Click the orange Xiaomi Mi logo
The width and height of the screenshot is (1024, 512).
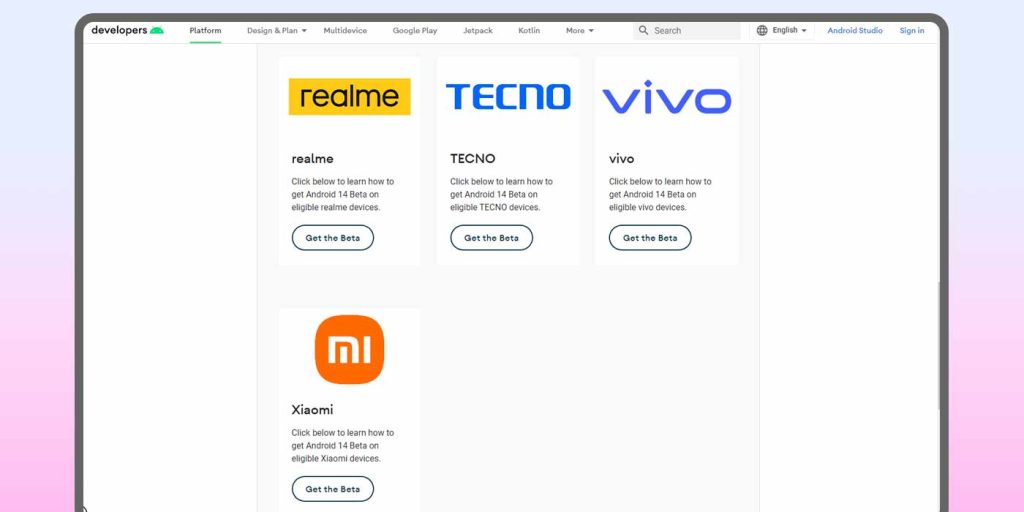point(349,349)
